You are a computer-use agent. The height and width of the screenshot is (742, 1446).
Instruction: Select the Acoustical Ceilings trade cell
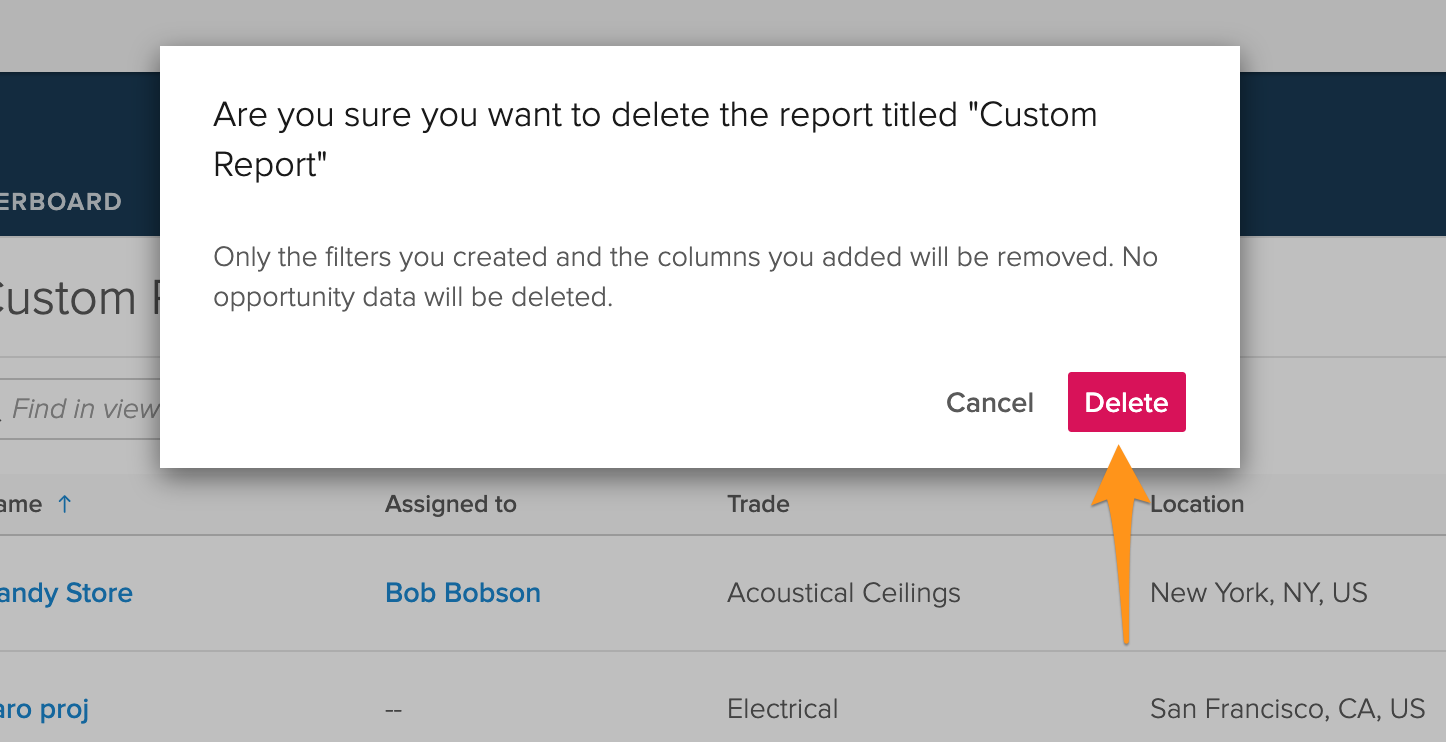coord(843,593)
